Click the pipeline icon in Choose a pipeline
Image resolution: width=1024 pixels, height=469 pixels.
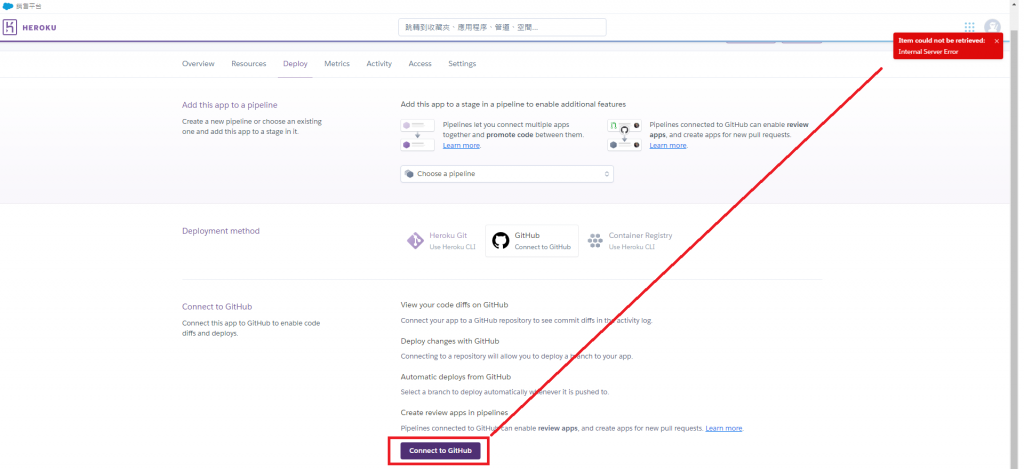point(409,174)
